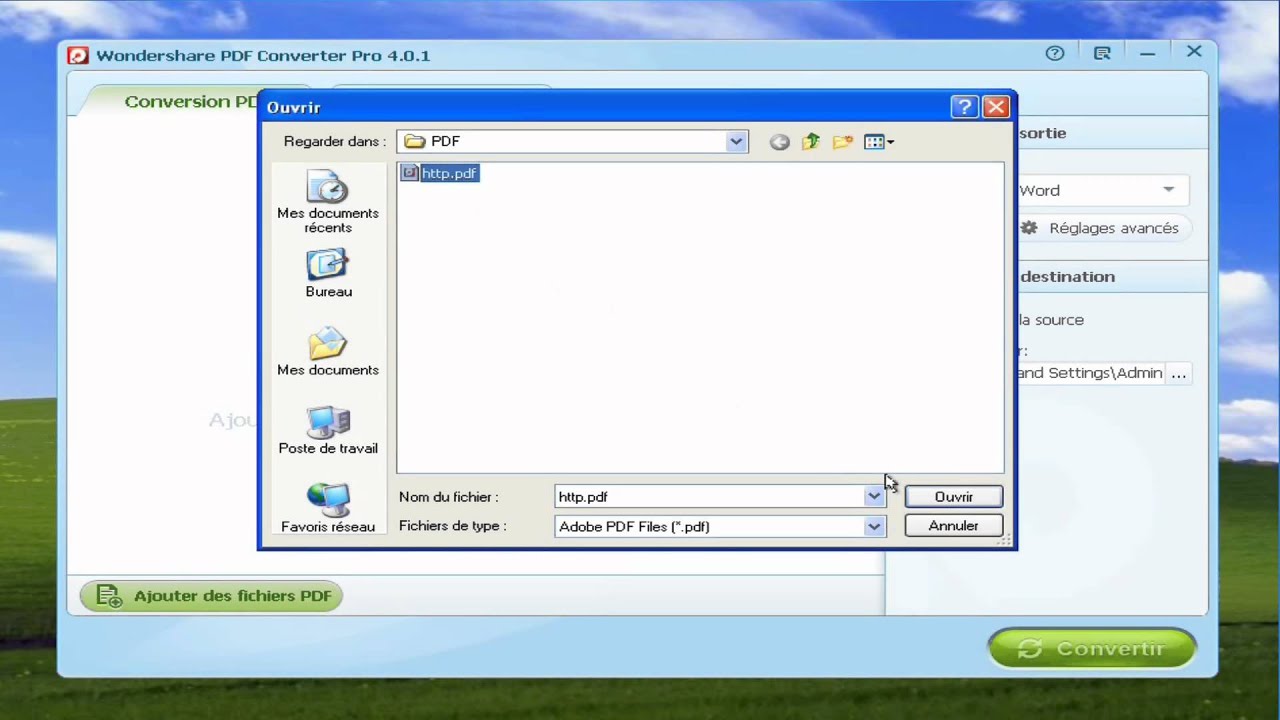Open Wondershare help icon in title bar
The width and height of the screenshot is (1280, 720).
pyautogui.click(x=1055, y=54)
